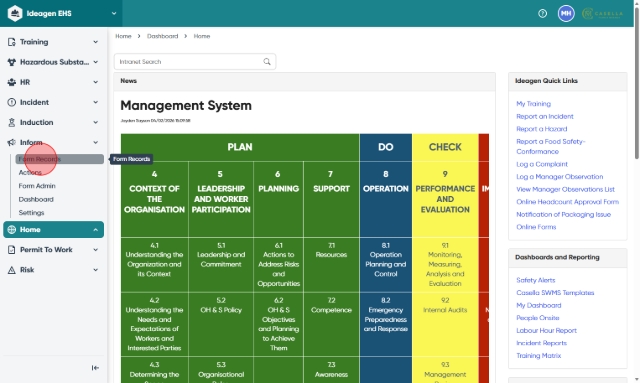Select the Home sidebar item

tap(53, 229)
